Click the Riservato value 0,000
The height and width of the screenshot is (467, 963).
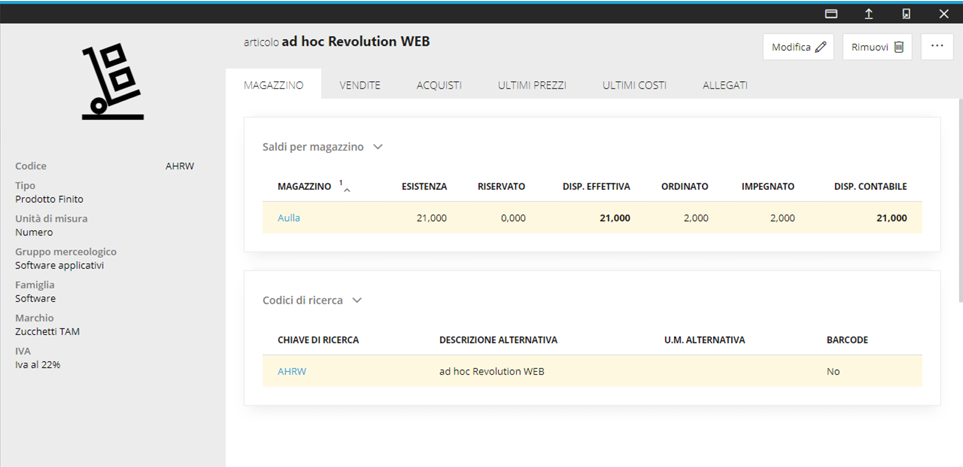coord(513,218)
